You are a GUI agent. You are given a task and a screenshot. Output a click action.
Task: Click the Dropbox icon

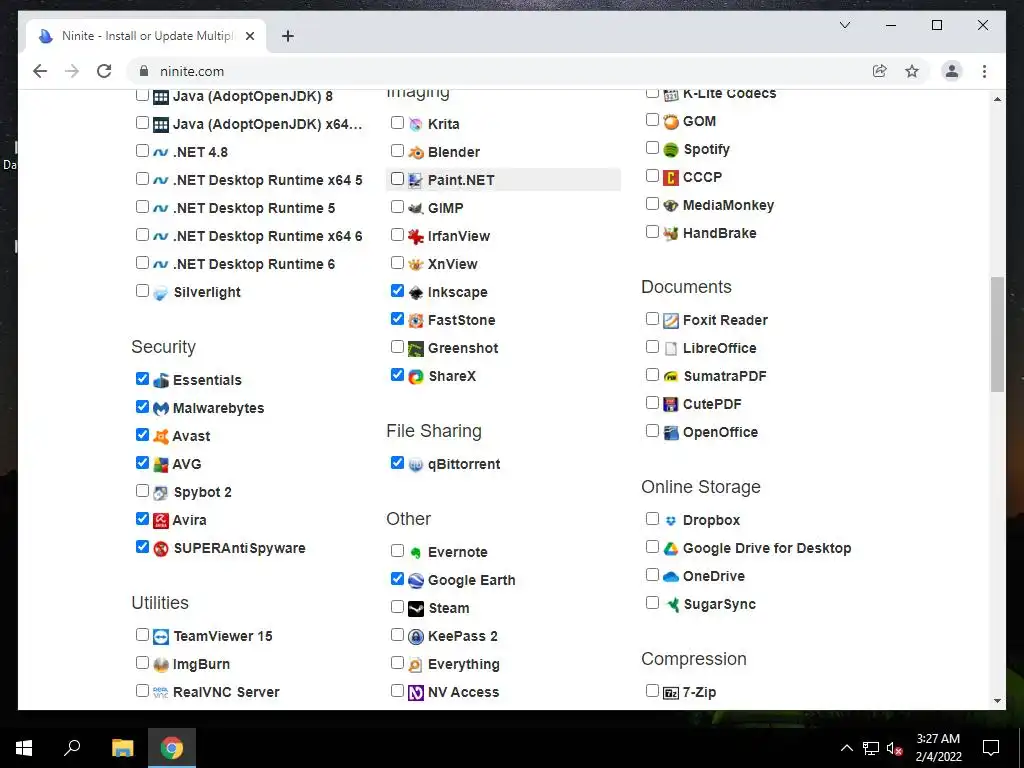click(x=671, y=520)
